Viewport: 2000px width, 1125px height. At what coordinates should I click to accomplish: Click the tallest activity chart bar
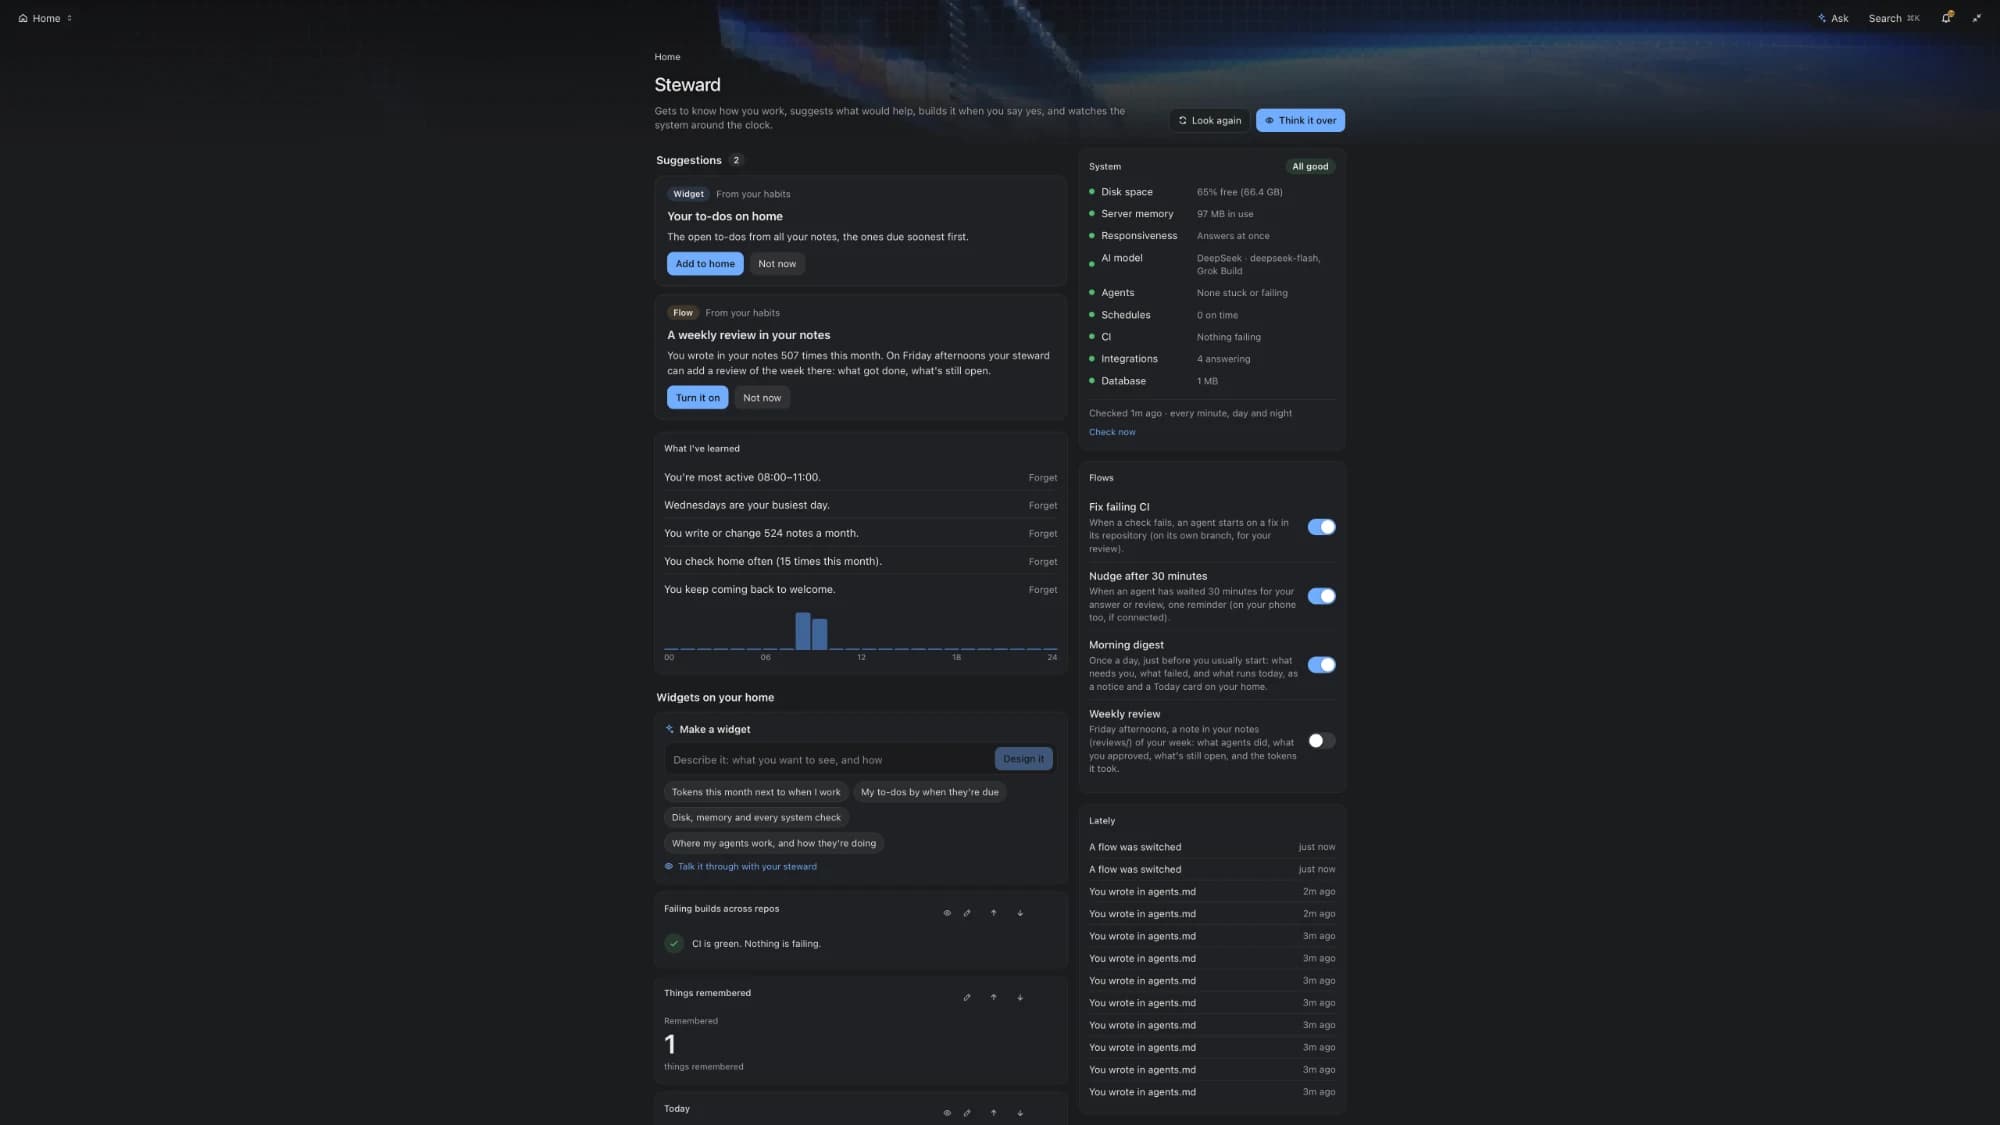(x=803, y=631)
